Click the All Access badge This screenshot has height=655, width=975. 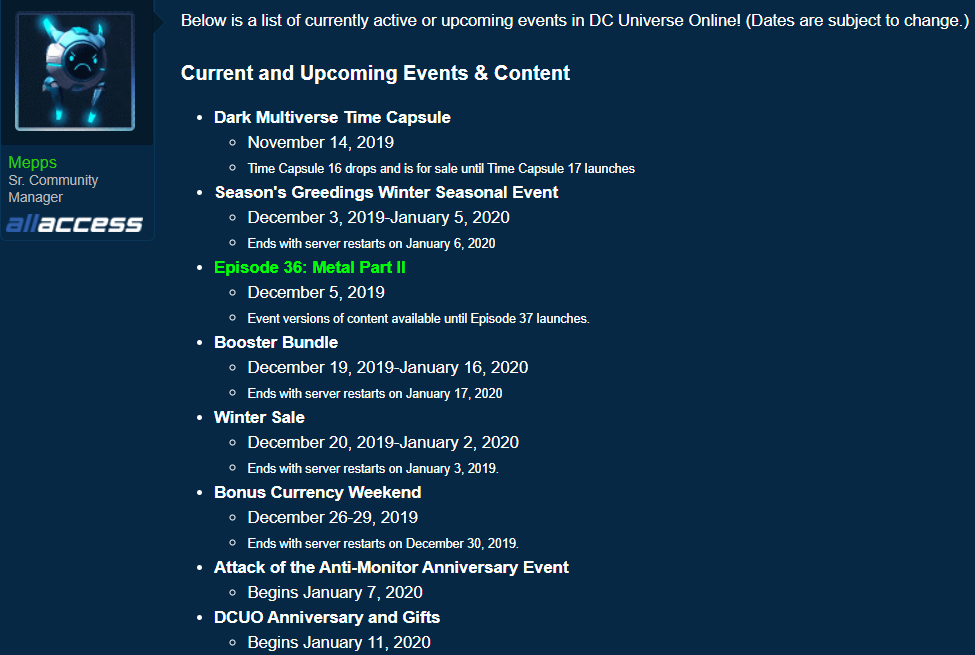(x=75, y=224)
